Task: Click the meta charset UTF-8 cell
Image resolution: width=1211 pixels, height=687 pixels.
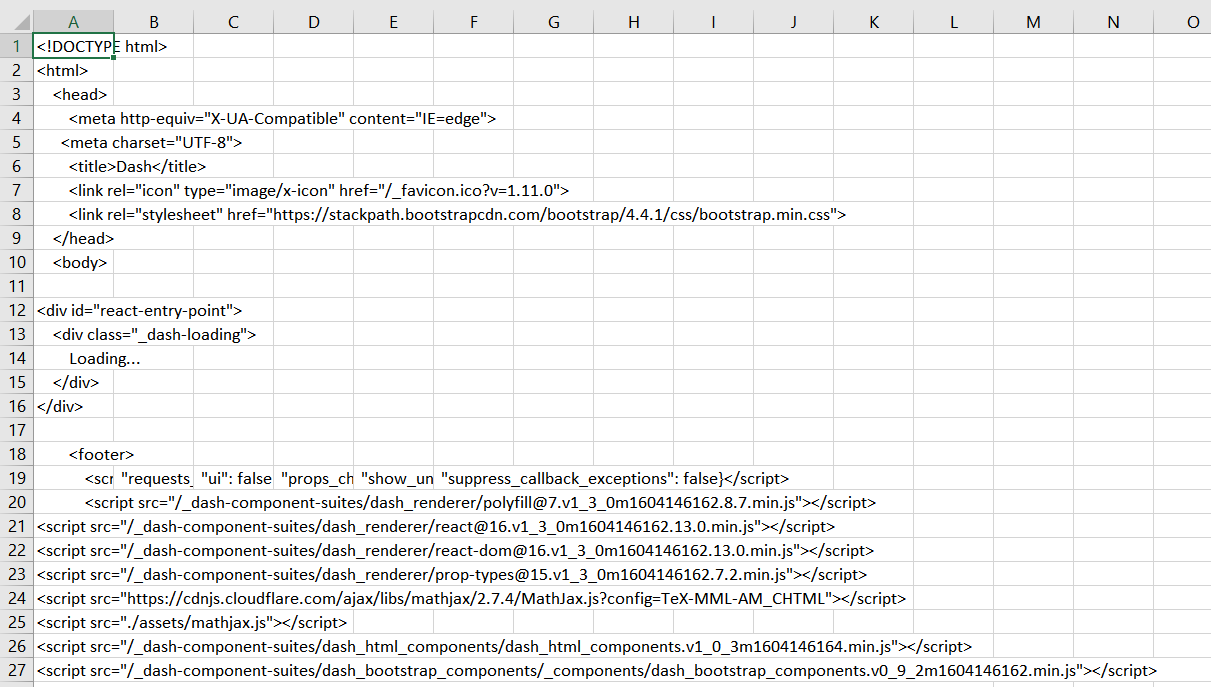Action: [74, 142]
